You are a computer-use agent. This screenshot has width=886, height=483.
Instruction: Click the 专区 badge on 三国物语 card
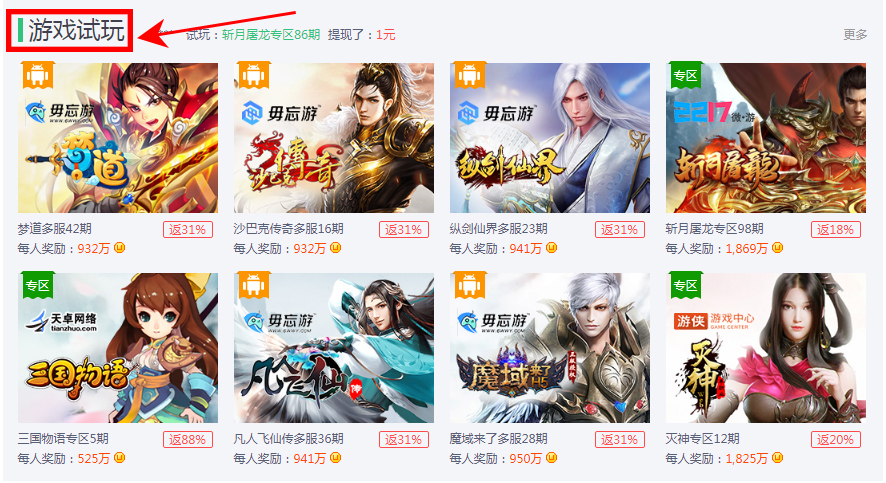(x=38, y=285)
